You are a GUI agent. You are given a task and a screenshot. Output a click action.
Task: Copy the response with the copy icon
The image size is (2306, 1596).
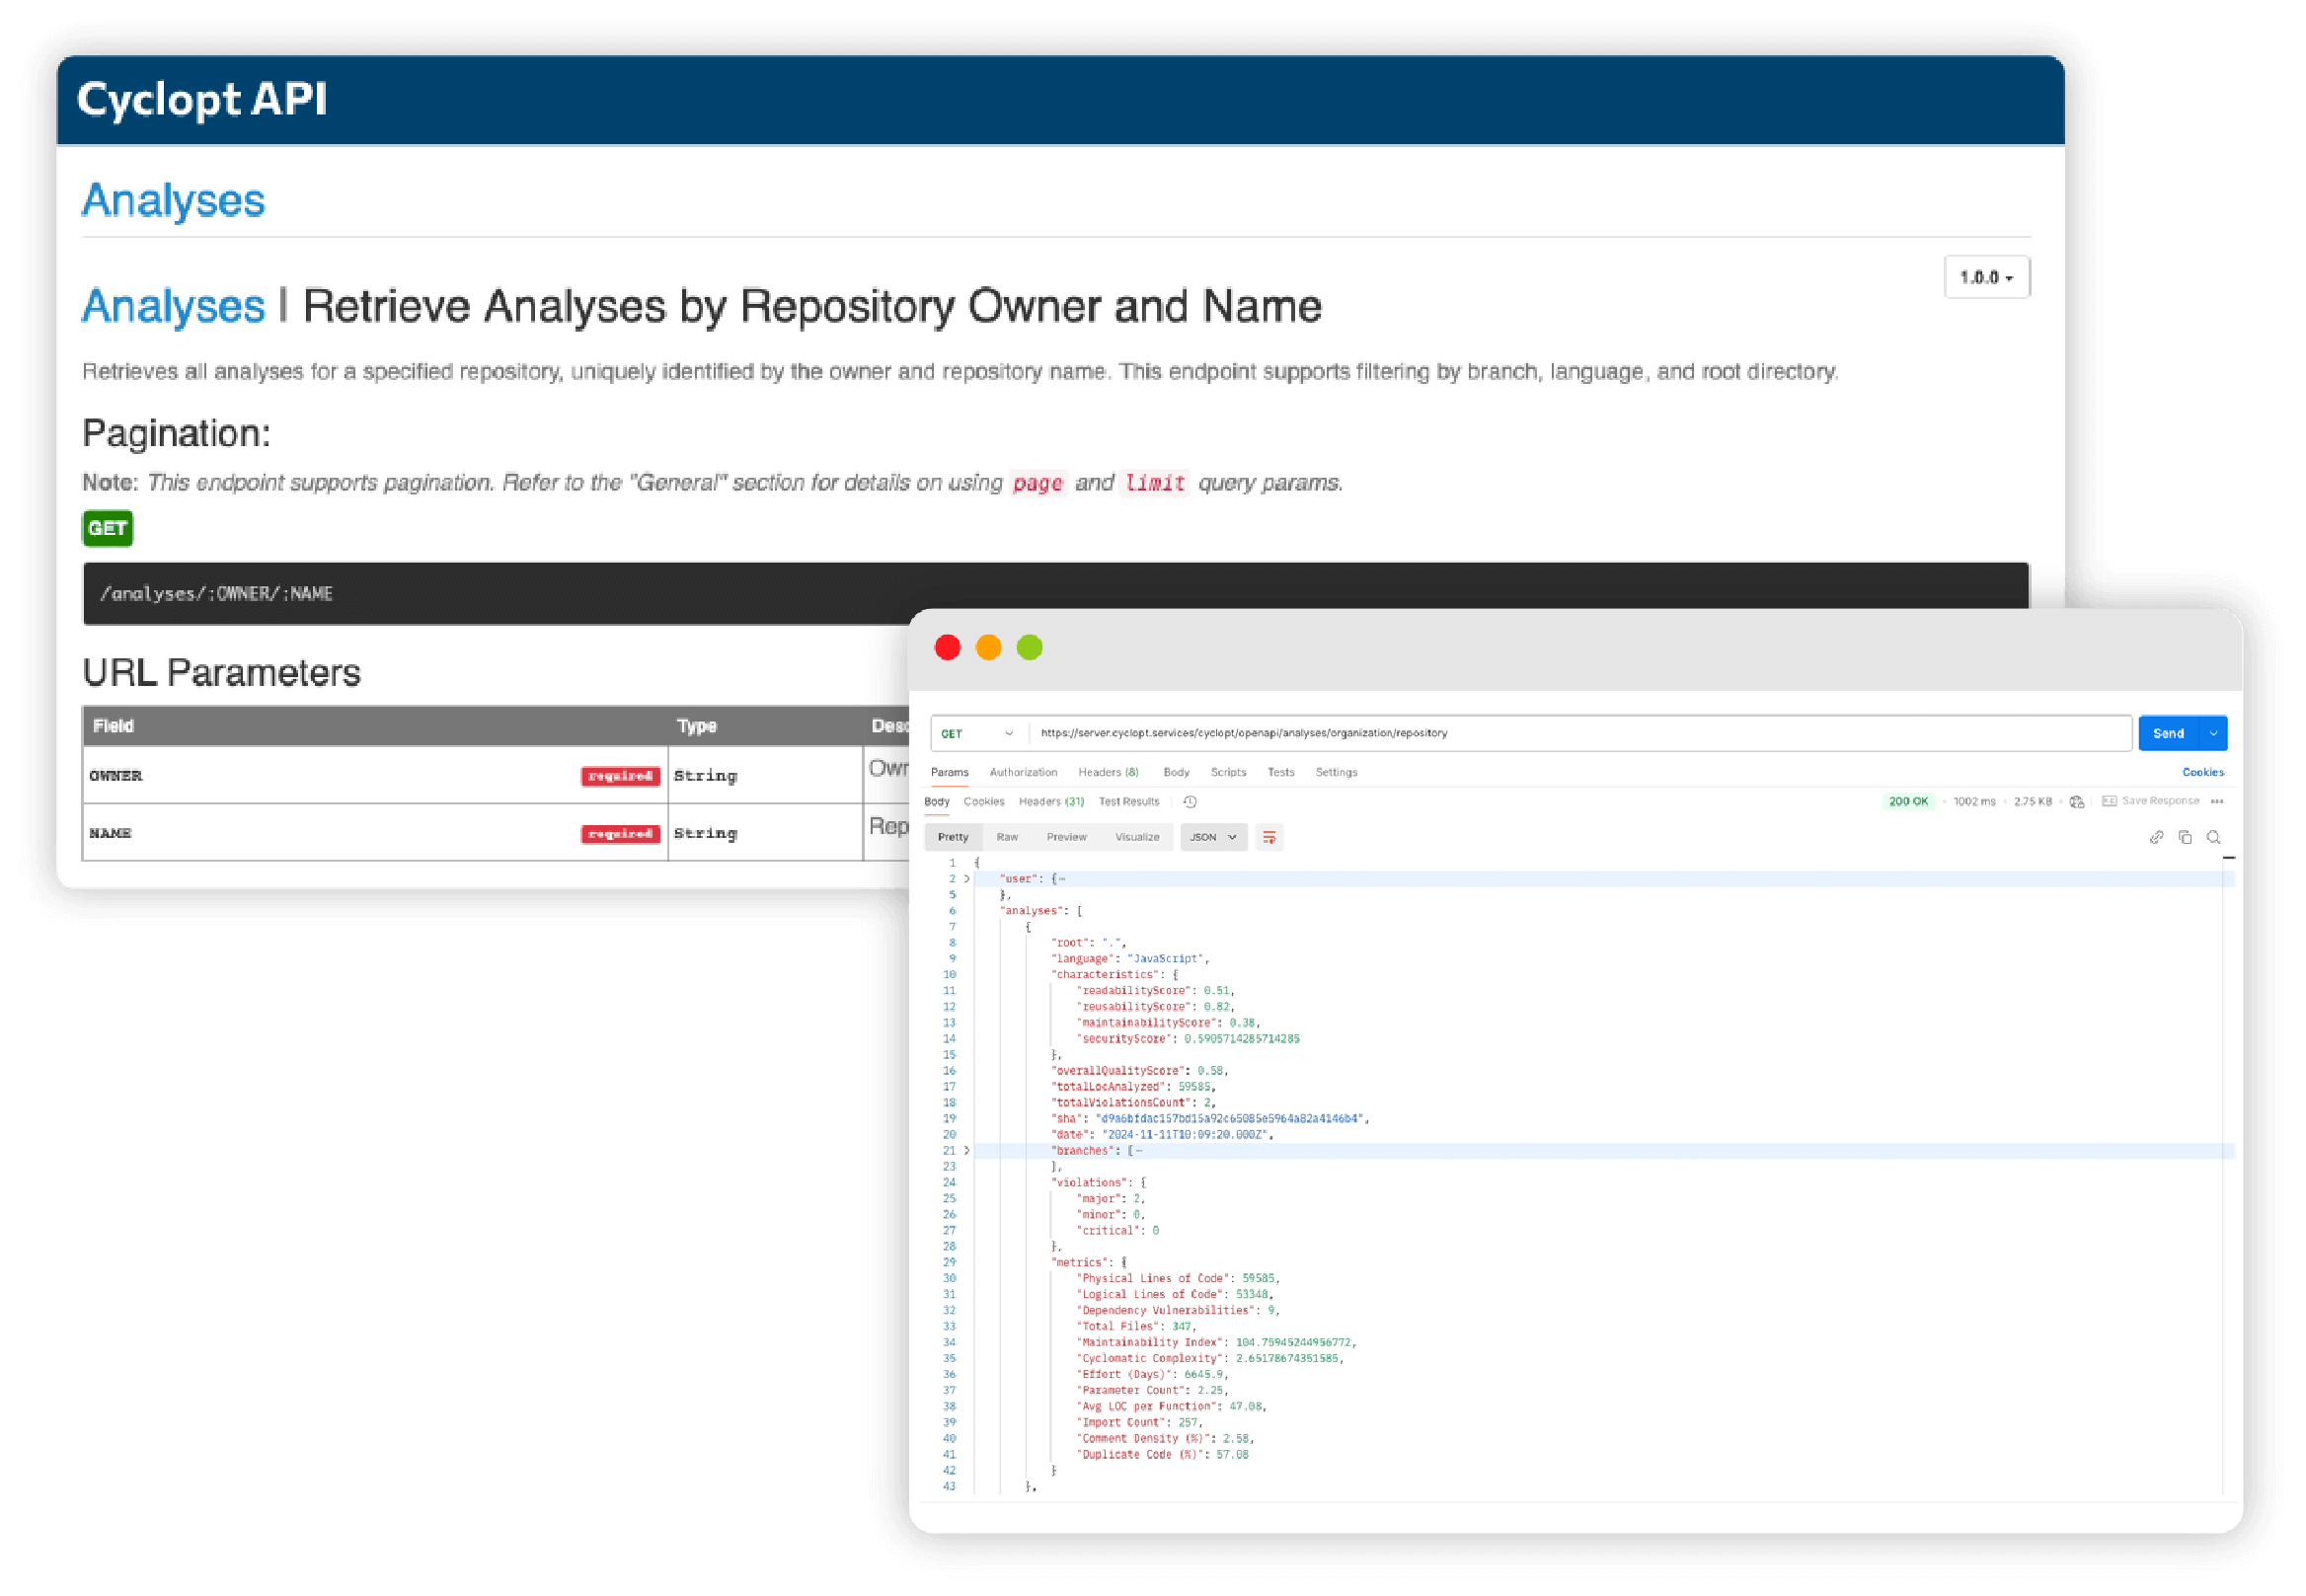2185,837
